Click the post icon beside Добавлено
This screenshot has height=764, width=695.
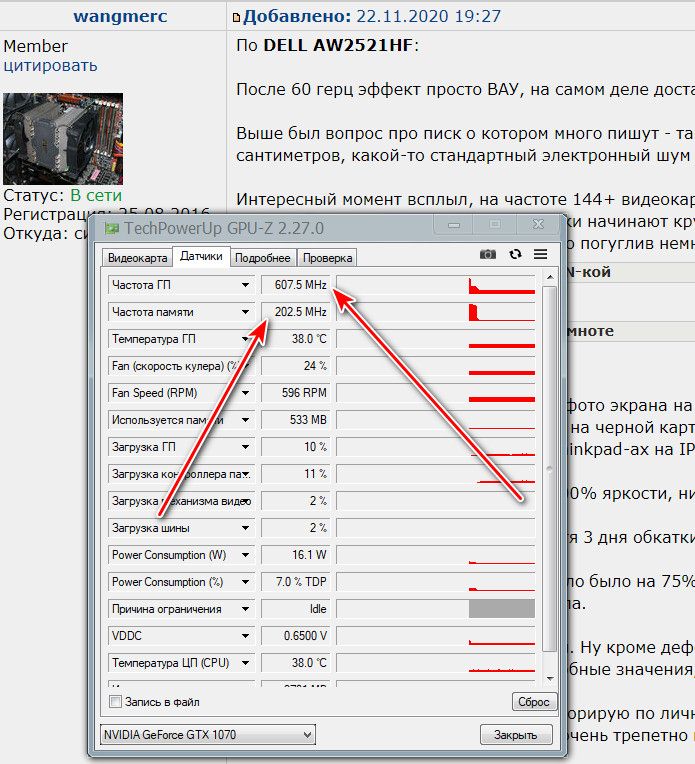pos(236,18)
